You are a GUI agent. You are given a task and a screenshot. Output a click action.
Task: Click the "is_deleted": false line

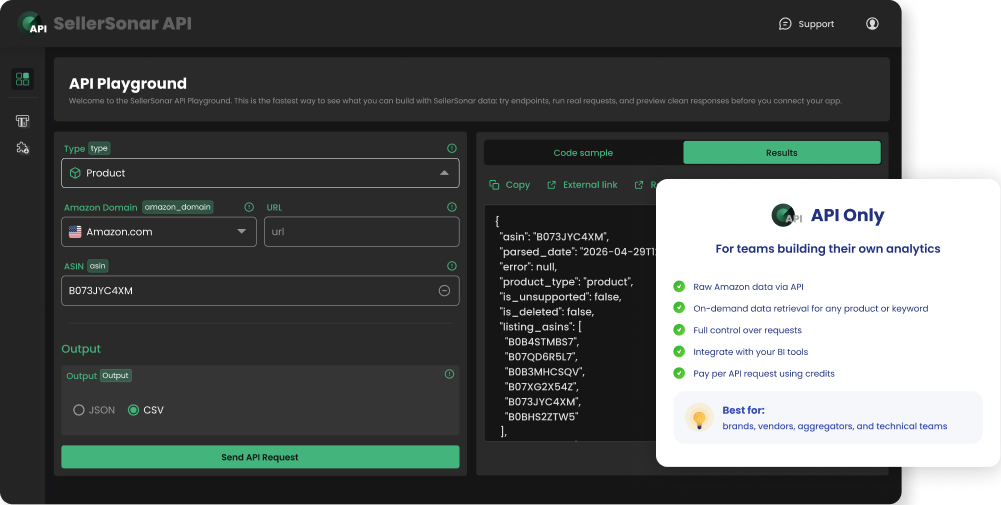[x=546, y=312]
